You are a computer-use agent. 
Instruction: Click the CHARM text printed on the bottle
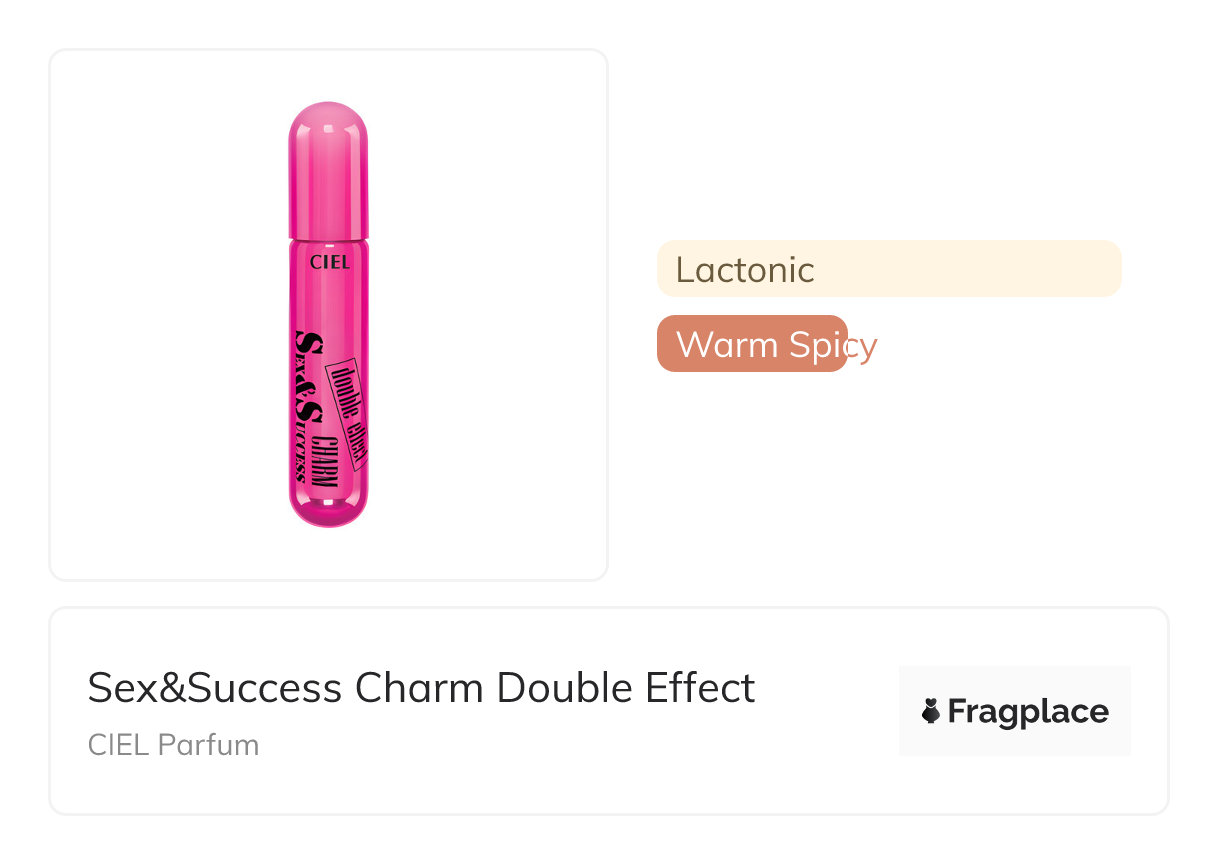coord(326,462)
